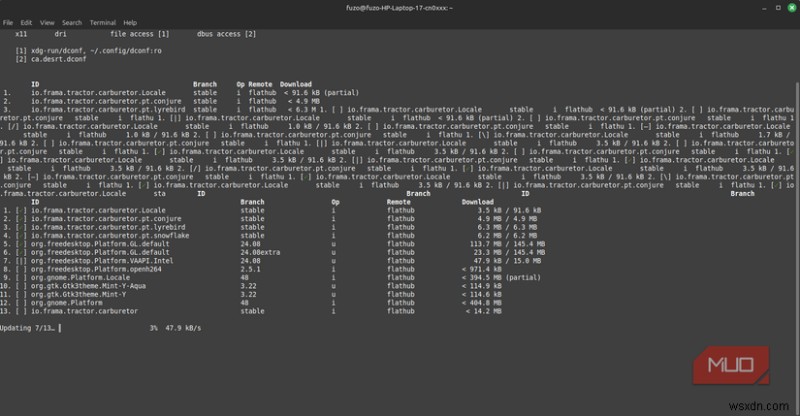Maximize the terminal window
Viewport: 800px width, 416px height.
point(778,8)
